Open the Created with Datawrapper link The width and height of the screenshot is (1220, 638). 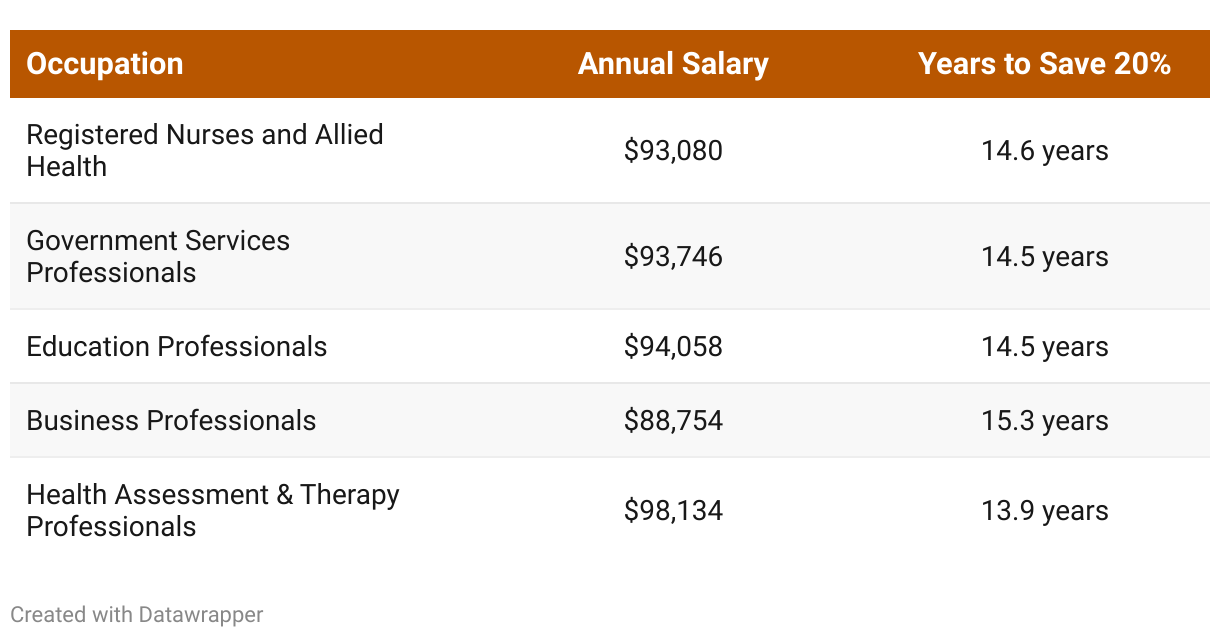tap(137, 614)
